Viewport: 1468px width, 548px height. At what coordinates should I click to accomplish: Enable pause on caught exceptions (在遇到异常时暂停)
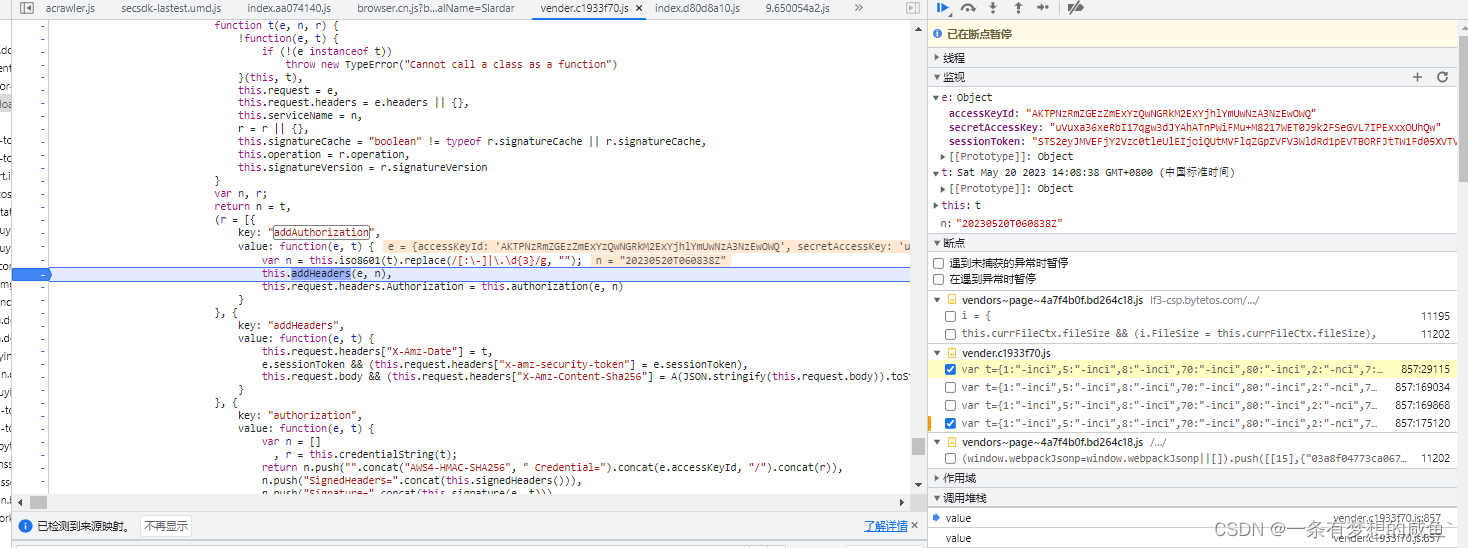938,279
